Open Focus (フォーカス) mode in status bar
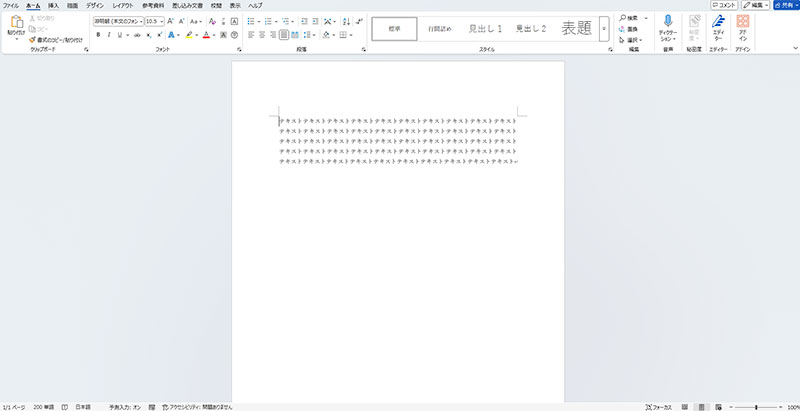The image size is (800, 411). tap(659, 407)
